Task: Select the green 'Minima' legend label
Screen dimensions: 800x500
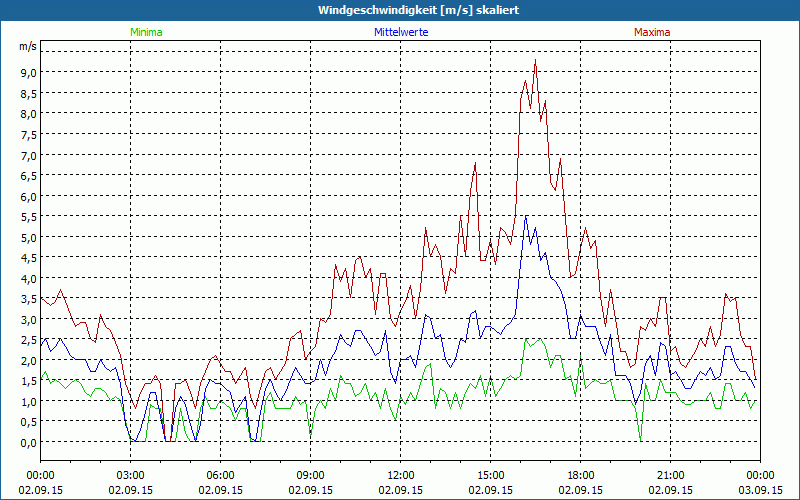Action: [x=146, y=32]
